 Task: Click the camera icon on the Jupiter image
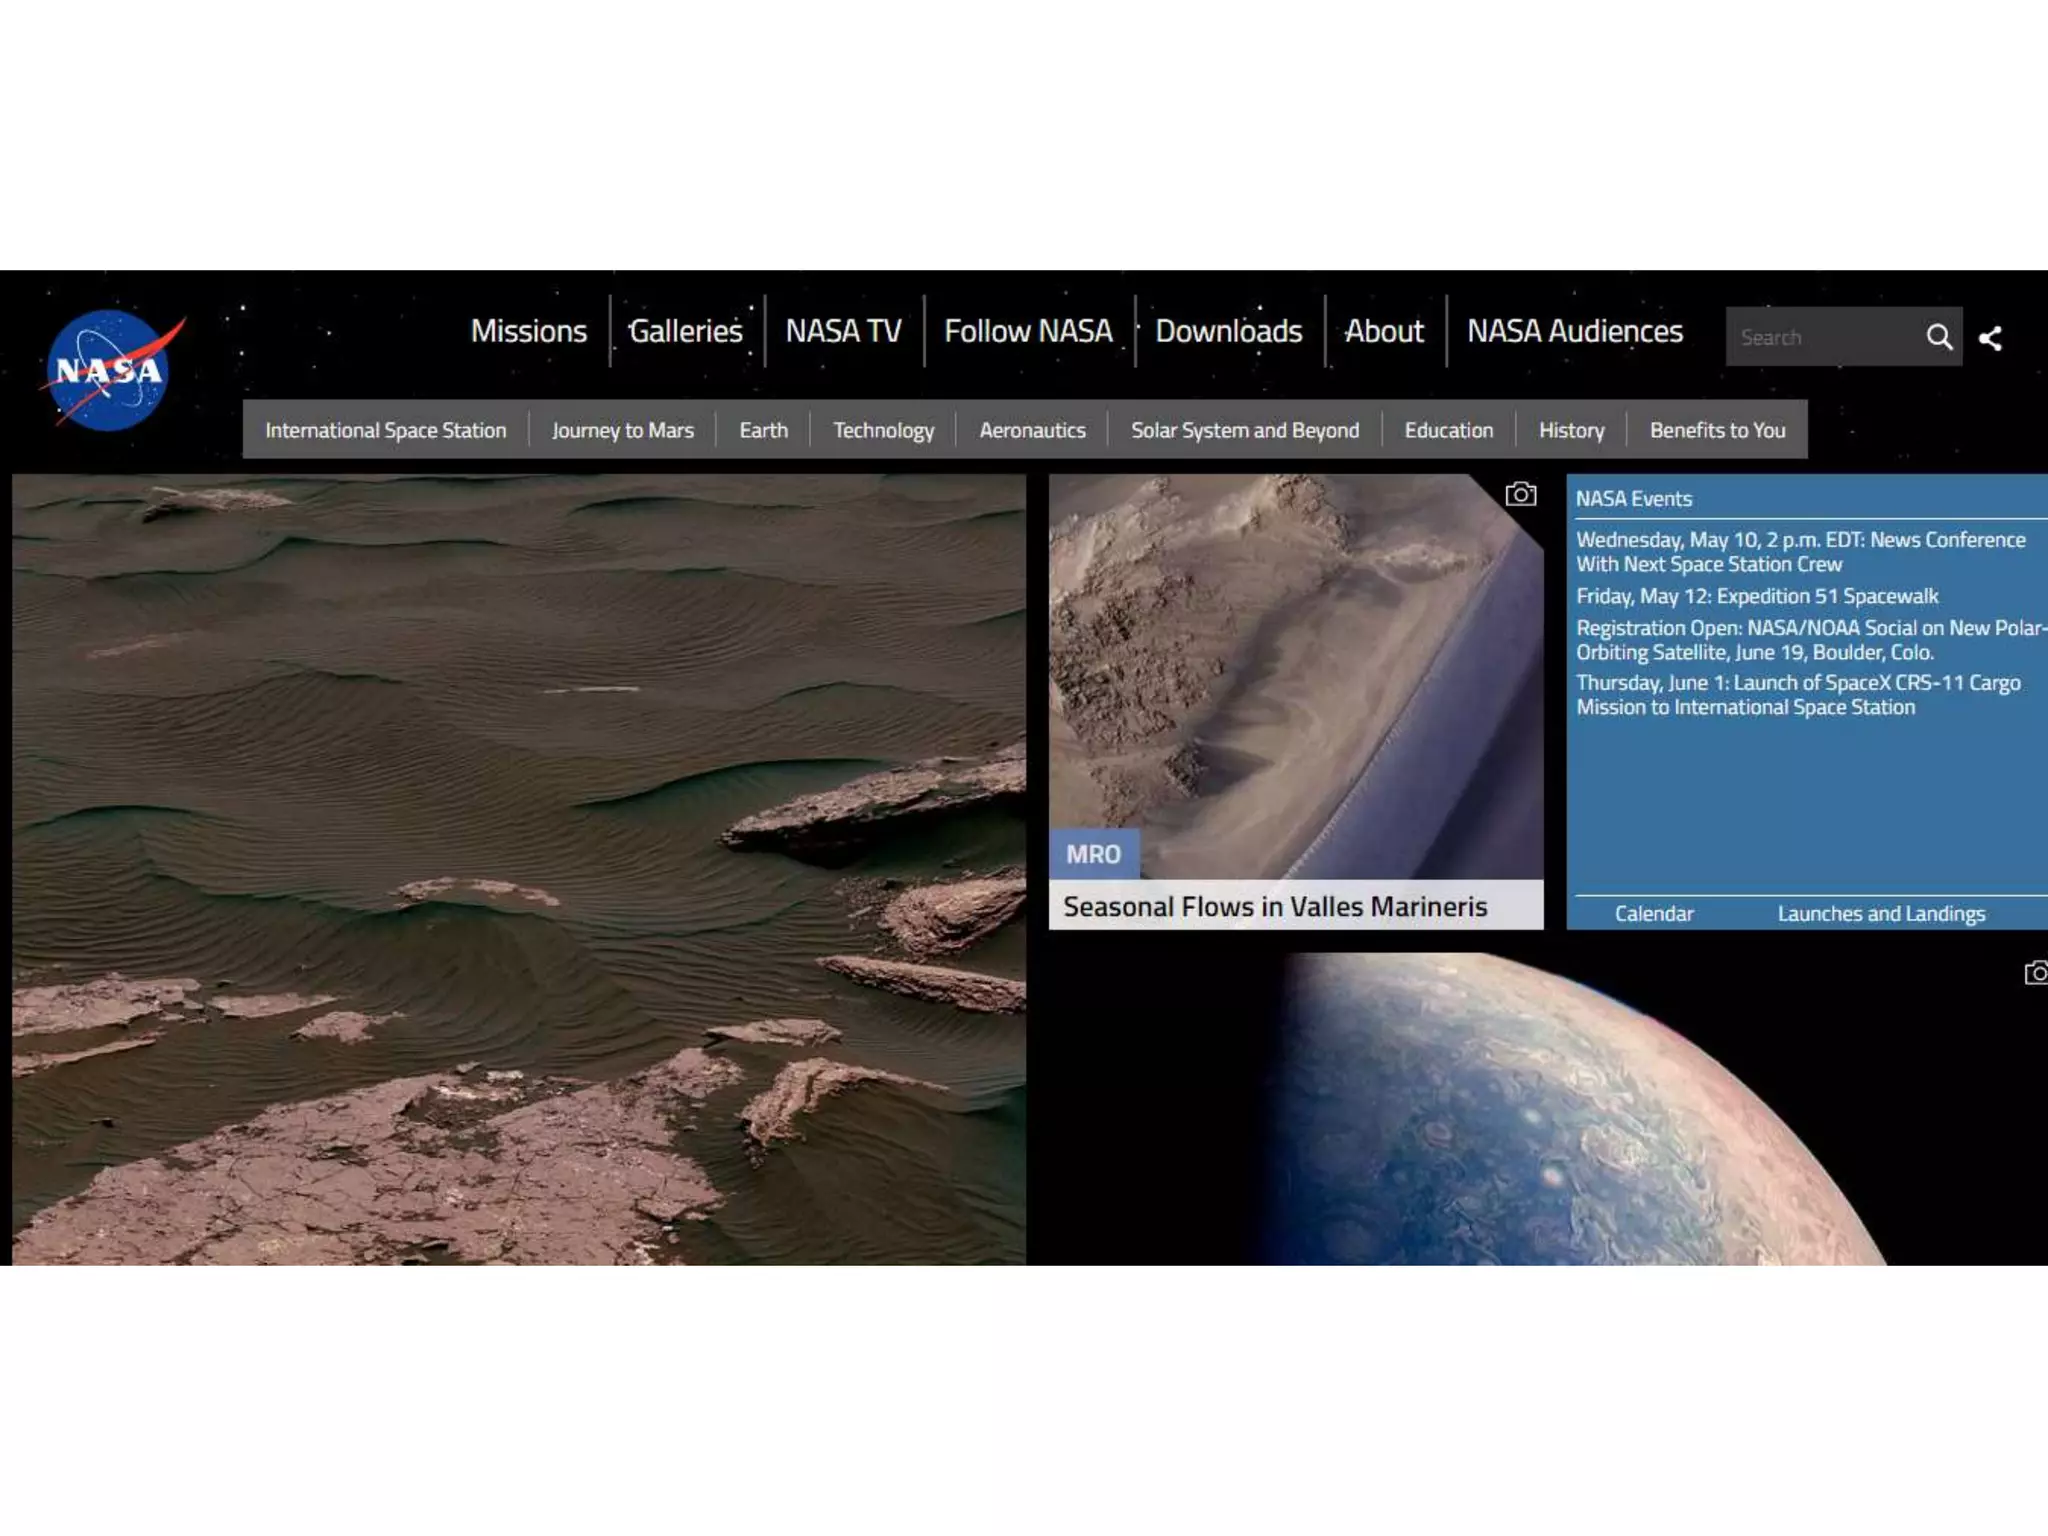tap(2035, 973)
